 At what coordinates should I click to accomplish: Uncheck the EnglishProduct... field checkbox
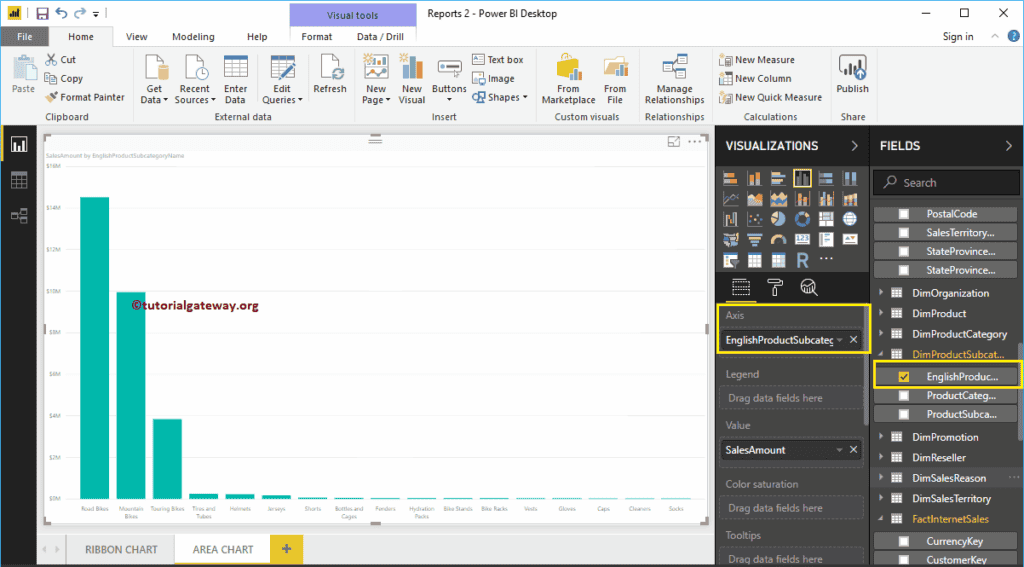click(904, 376)
